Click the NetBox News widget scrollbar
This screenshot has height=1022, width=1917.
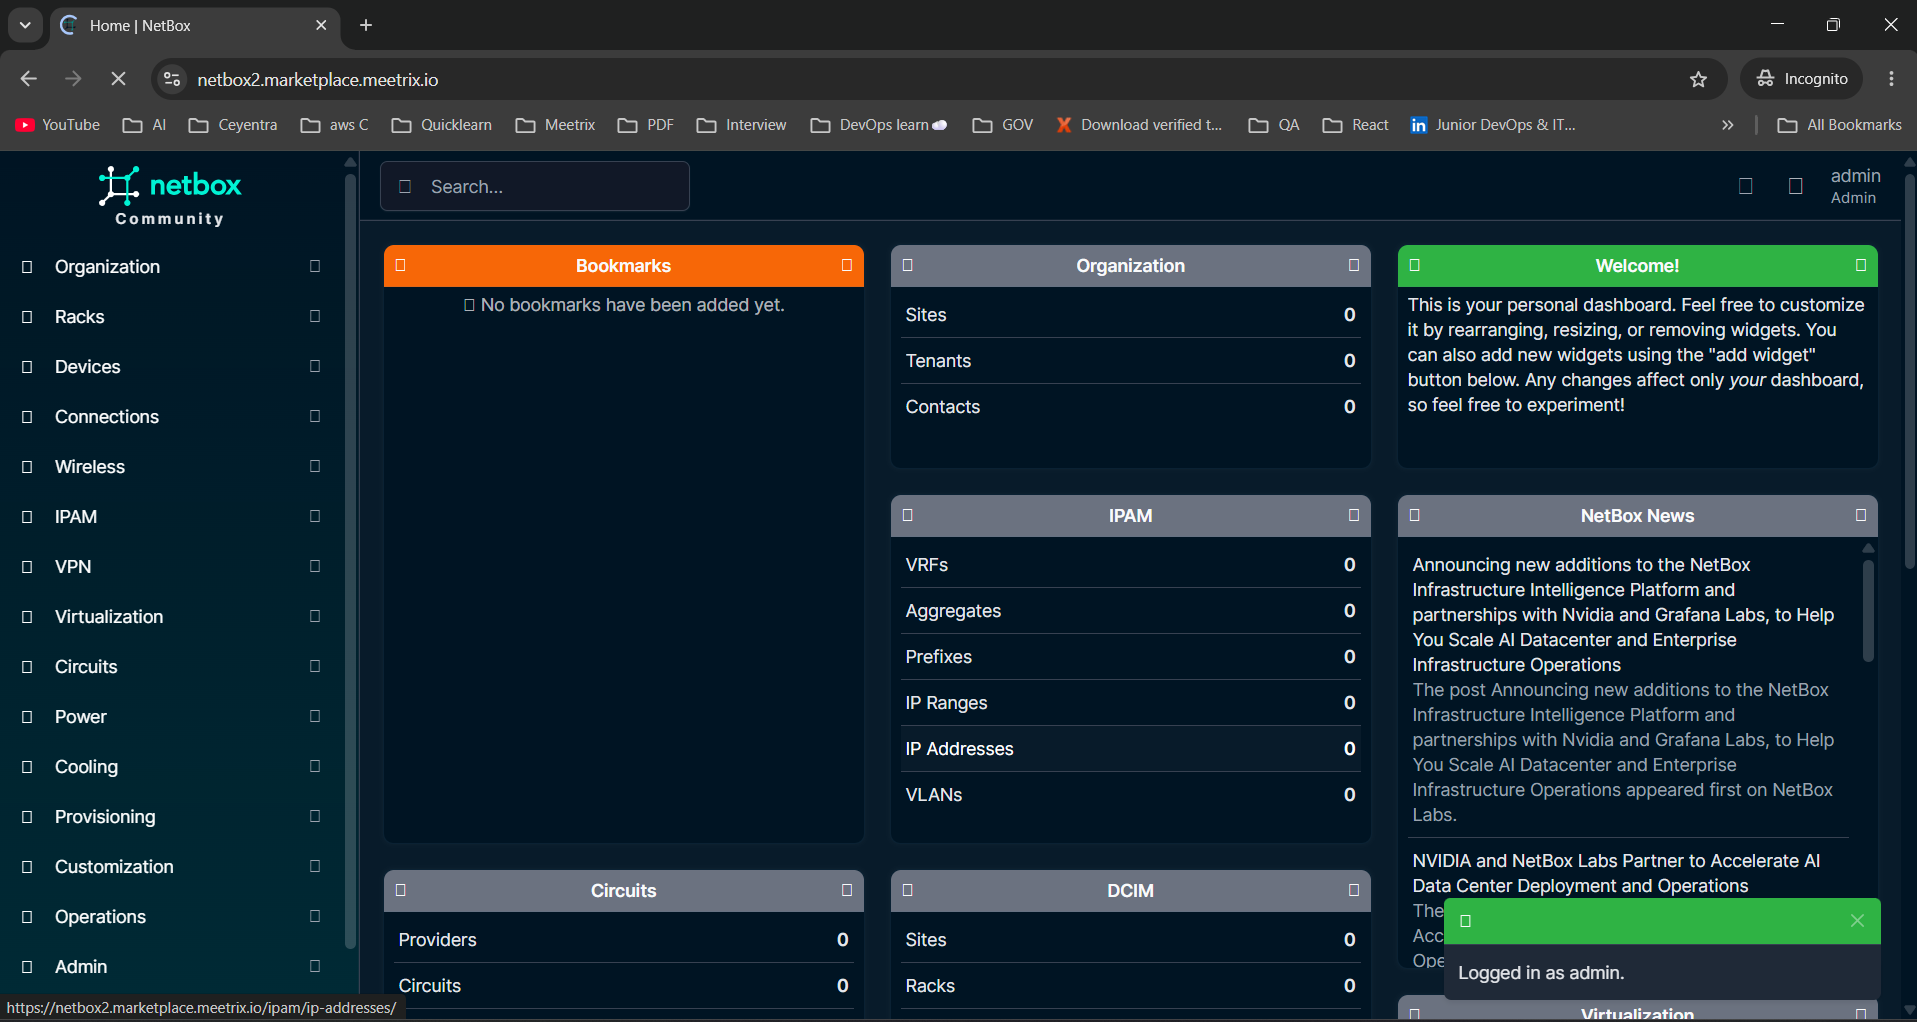tap(1867, 611)
